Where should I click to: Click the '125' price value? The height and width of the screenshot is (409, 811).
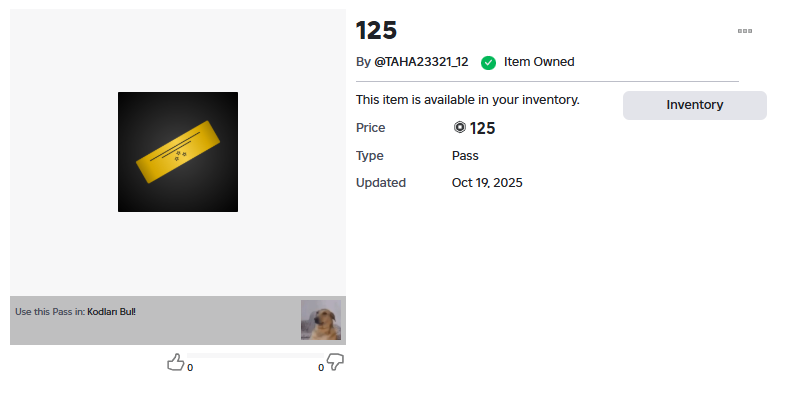pyautogui.click(x=483, y=128)
